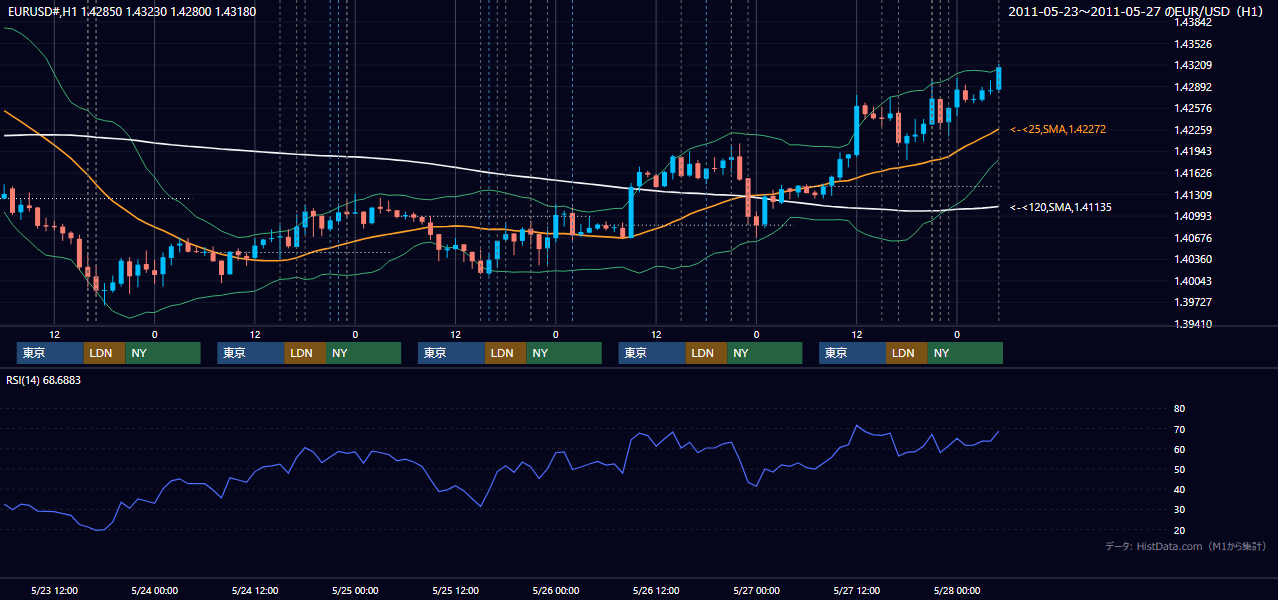1278x600 pixels.
Task: Click price axis label 1.40043
Action: (x=1192, y=281)
